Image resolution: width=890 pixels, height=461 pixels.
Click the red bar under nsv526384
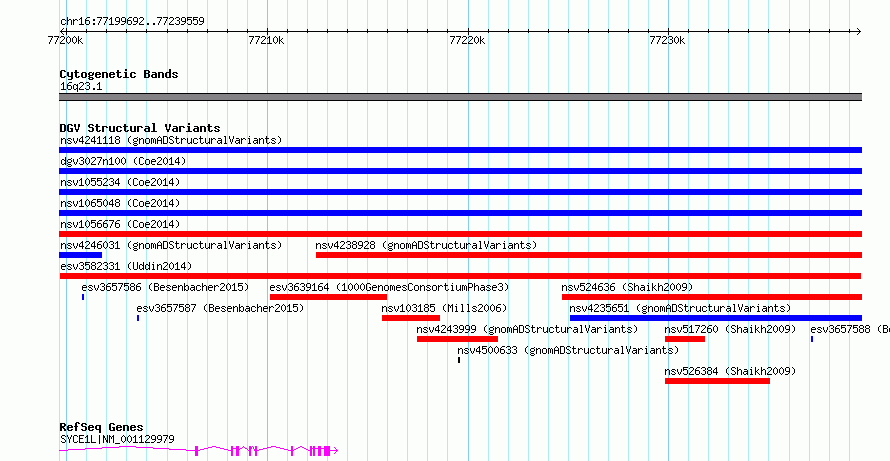coord(717,381)
